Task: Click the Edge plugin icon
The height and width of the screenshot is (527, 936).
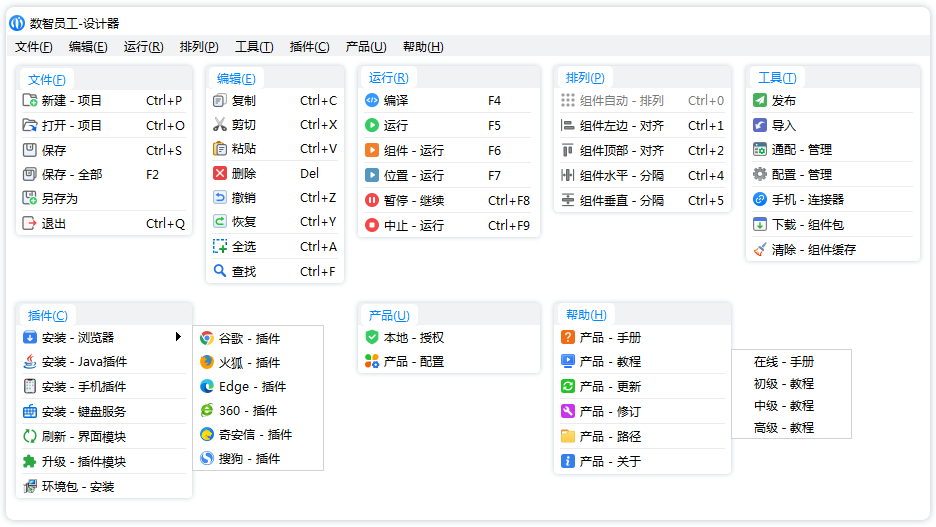Action: click(207, 387)
